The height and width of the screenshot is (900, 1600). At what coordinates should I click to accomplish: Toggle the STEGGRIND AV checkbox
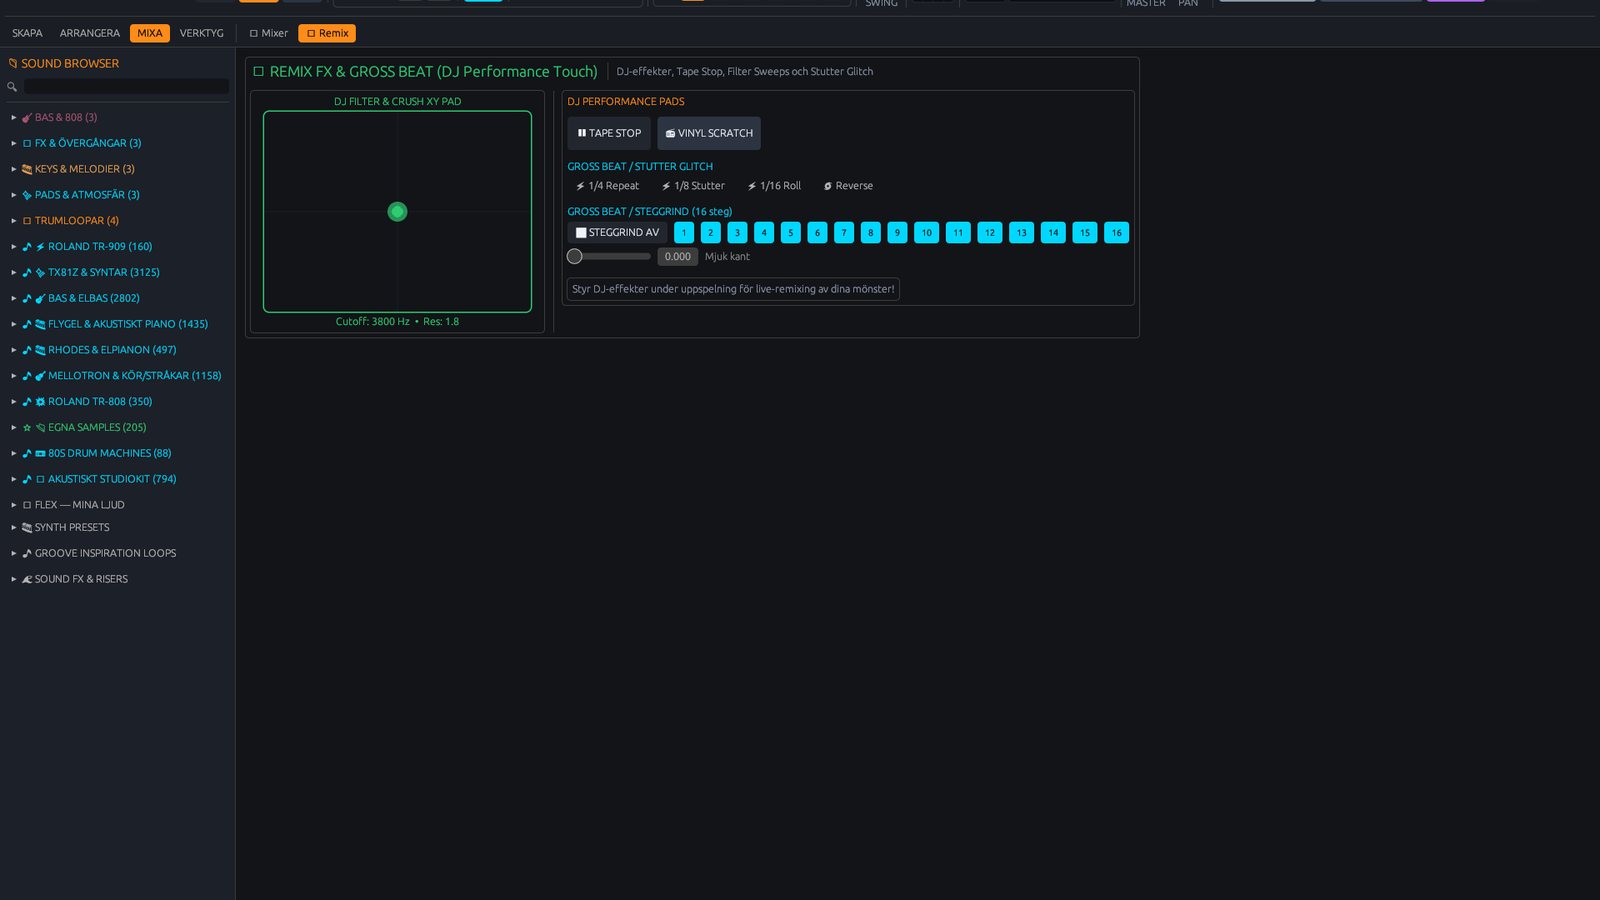[581, 233]
